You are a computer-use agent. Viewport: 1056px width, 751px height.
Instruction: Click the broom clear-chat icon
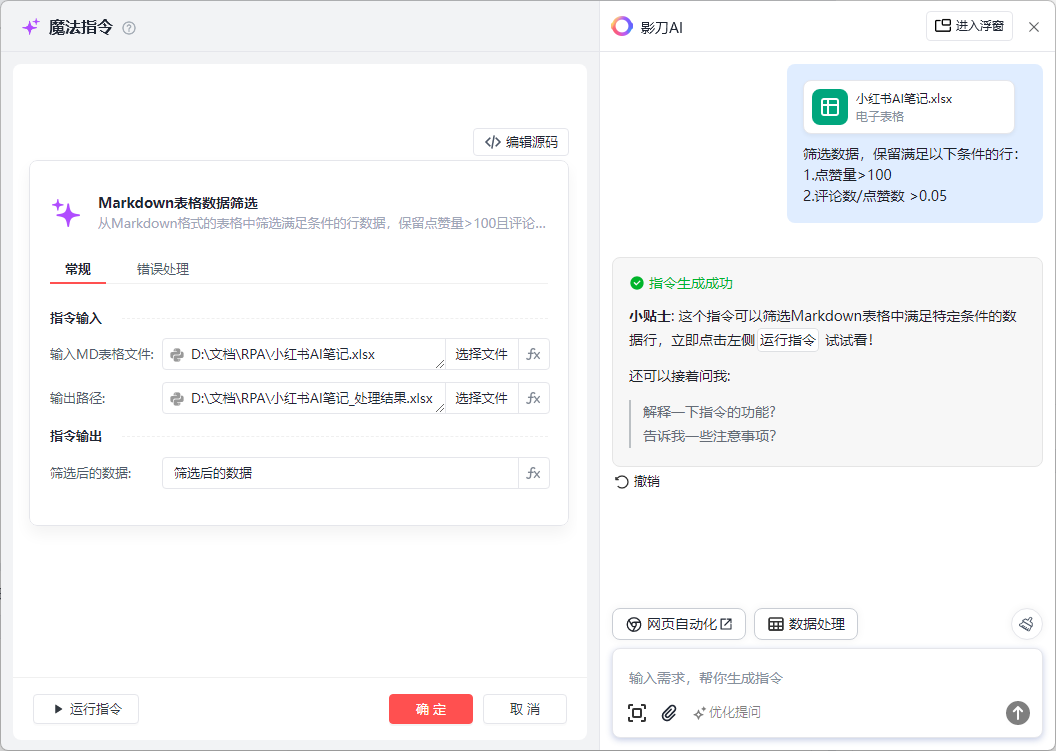coord(1026,624)
